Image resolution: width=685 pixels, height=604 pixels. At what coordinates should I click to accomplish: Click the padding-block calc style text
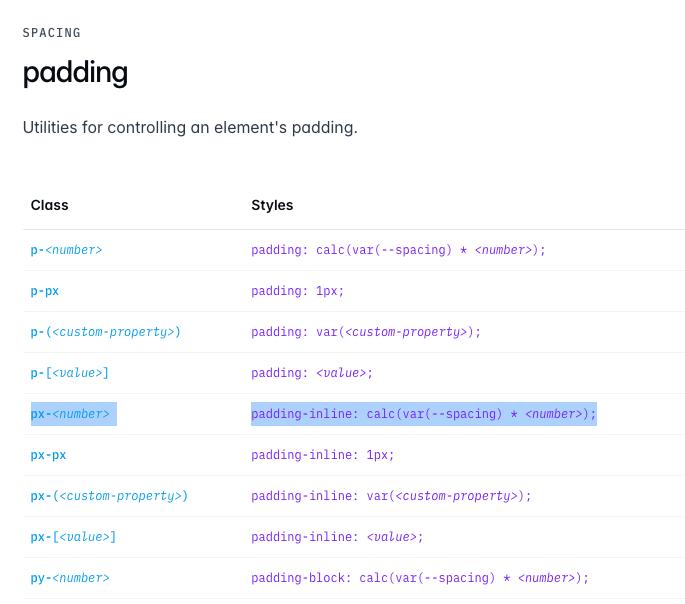click(x=420, y=578)
